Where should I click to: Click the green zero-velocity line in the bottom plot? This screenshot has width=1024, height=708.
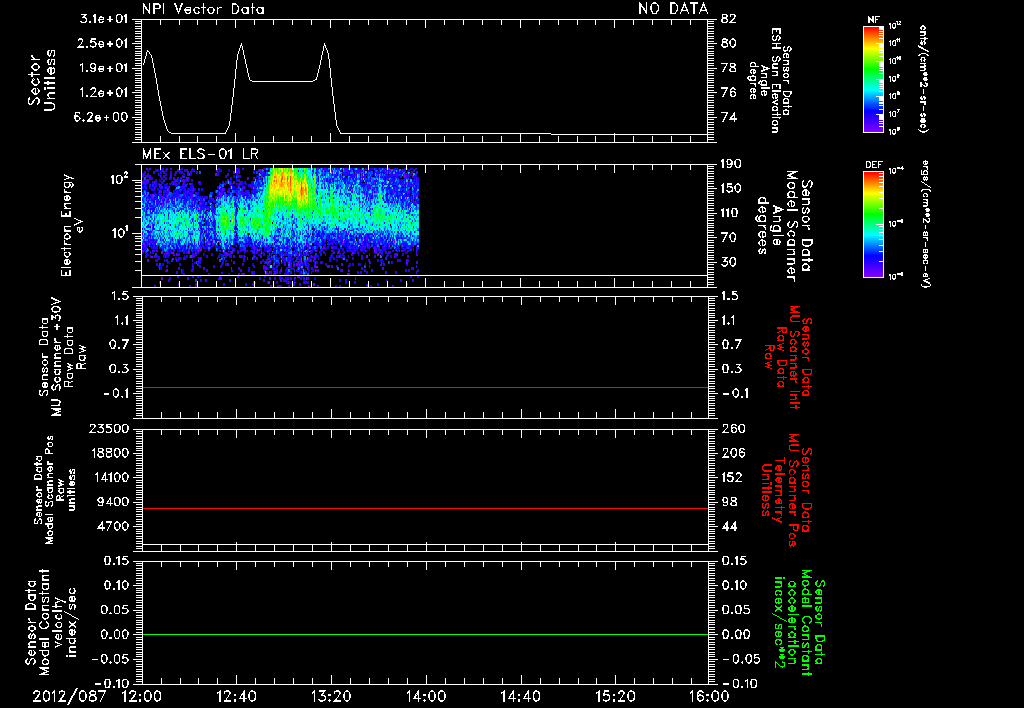coord(425,634)
